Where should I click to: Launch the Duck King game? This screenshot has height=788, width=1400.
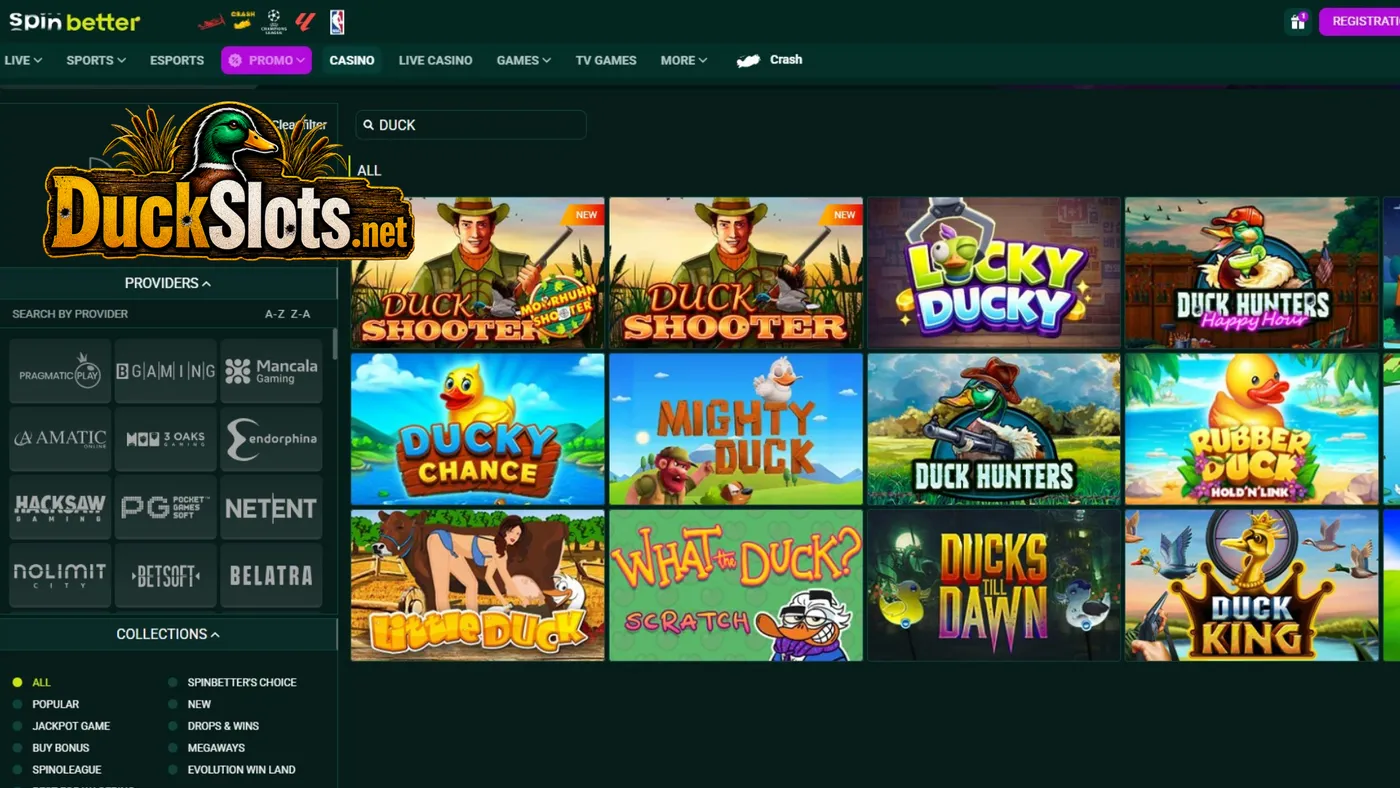coord(1252,585)
